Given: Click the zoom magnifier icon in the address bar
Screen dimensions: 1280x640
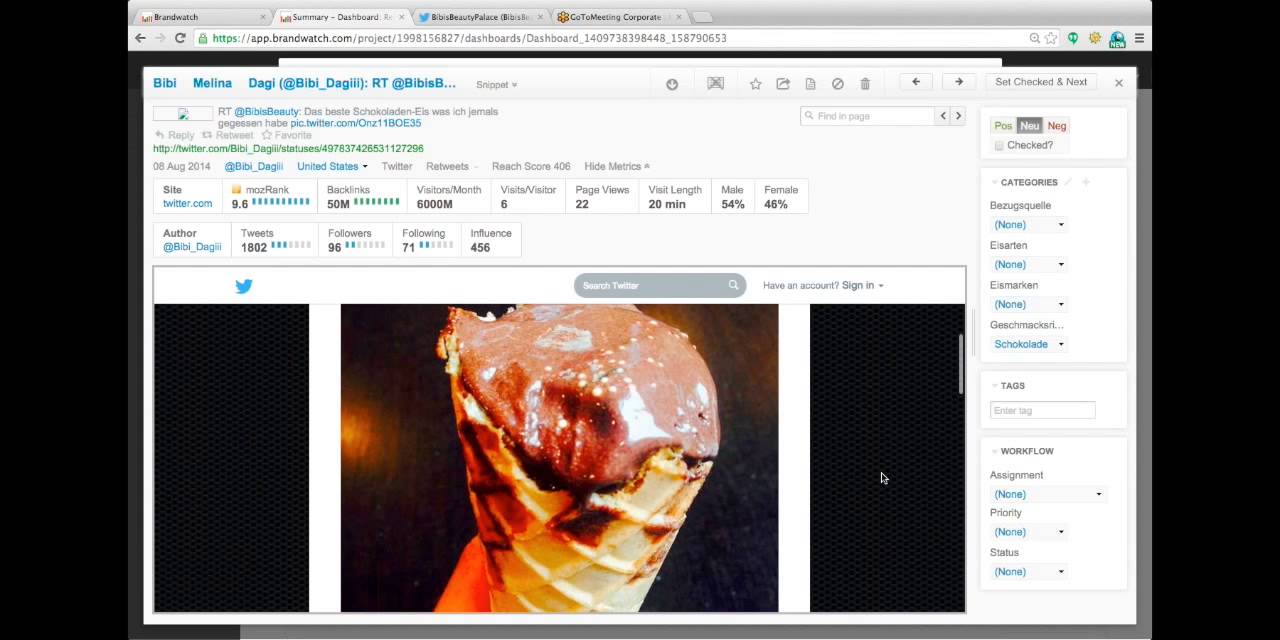Looking at the screenshot, I should [1034, 38].
